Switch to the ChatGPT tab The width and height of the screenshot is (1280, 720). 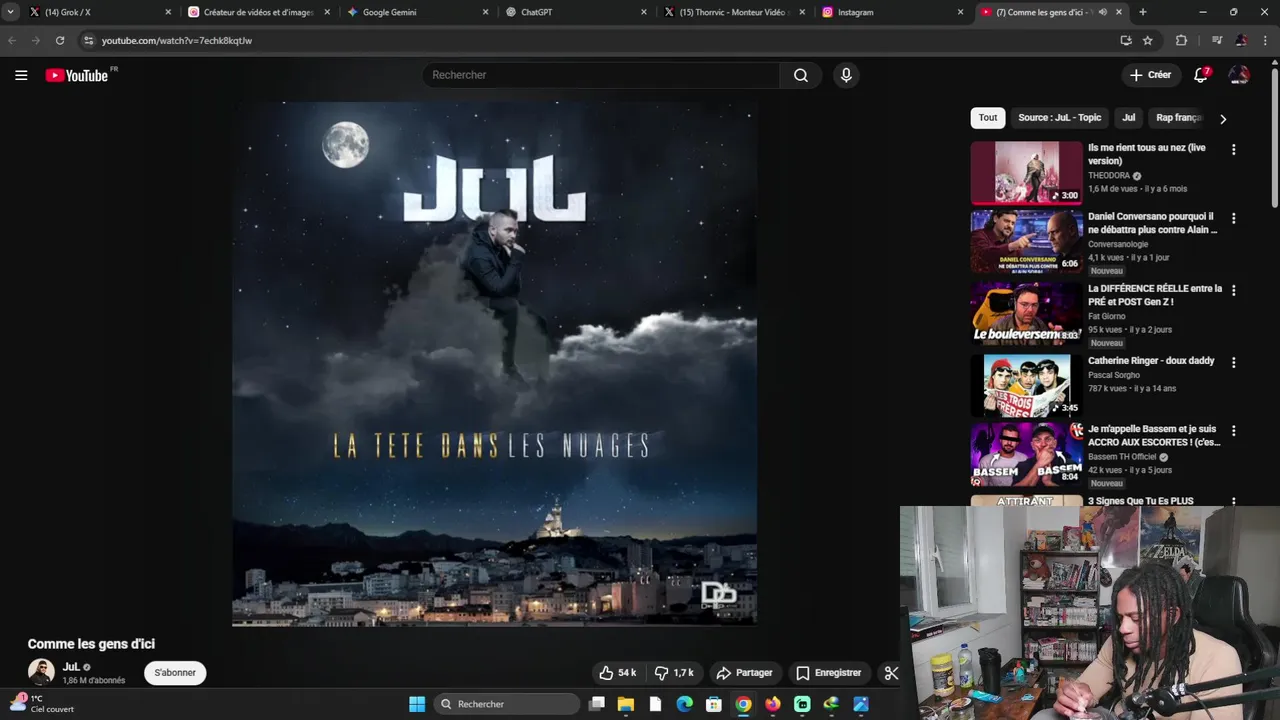[x=575, y=12]
